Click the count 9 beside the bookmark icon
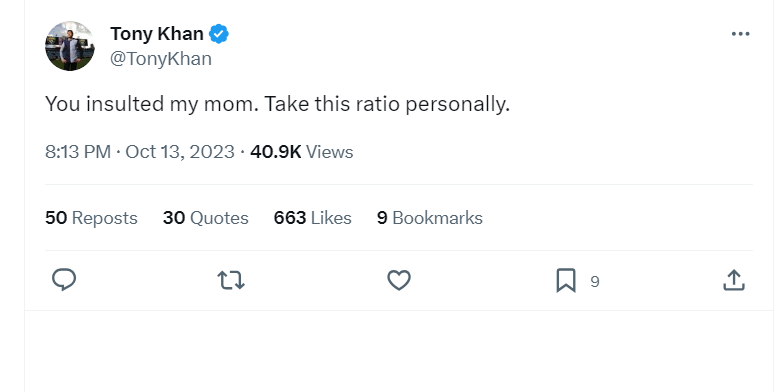Screen dimensions: 777x392 pos(595,282)
